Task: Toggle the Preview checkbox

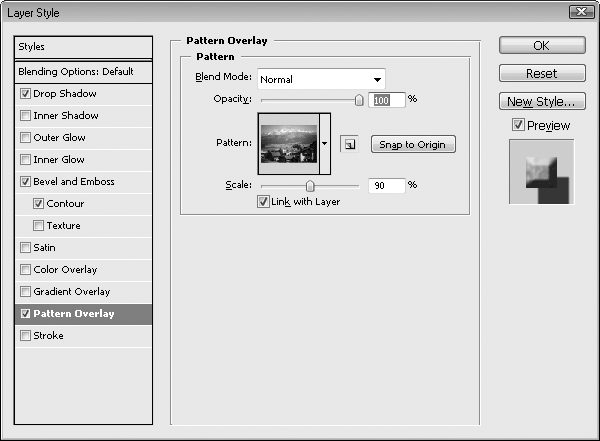Action: 518,125
